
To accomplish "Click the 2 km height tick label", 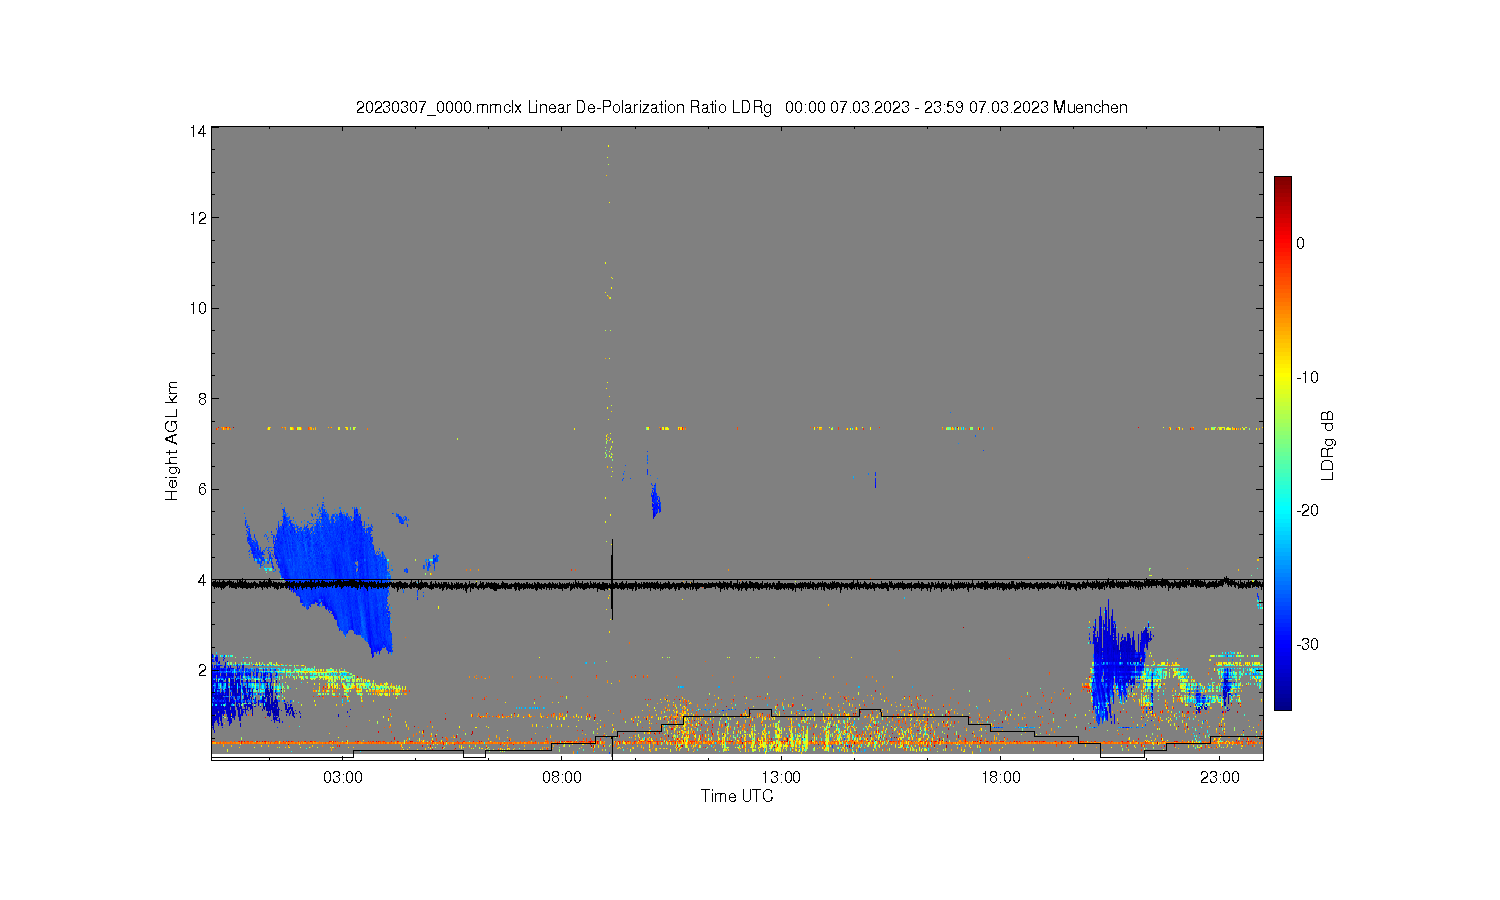I will pos(203,670).
